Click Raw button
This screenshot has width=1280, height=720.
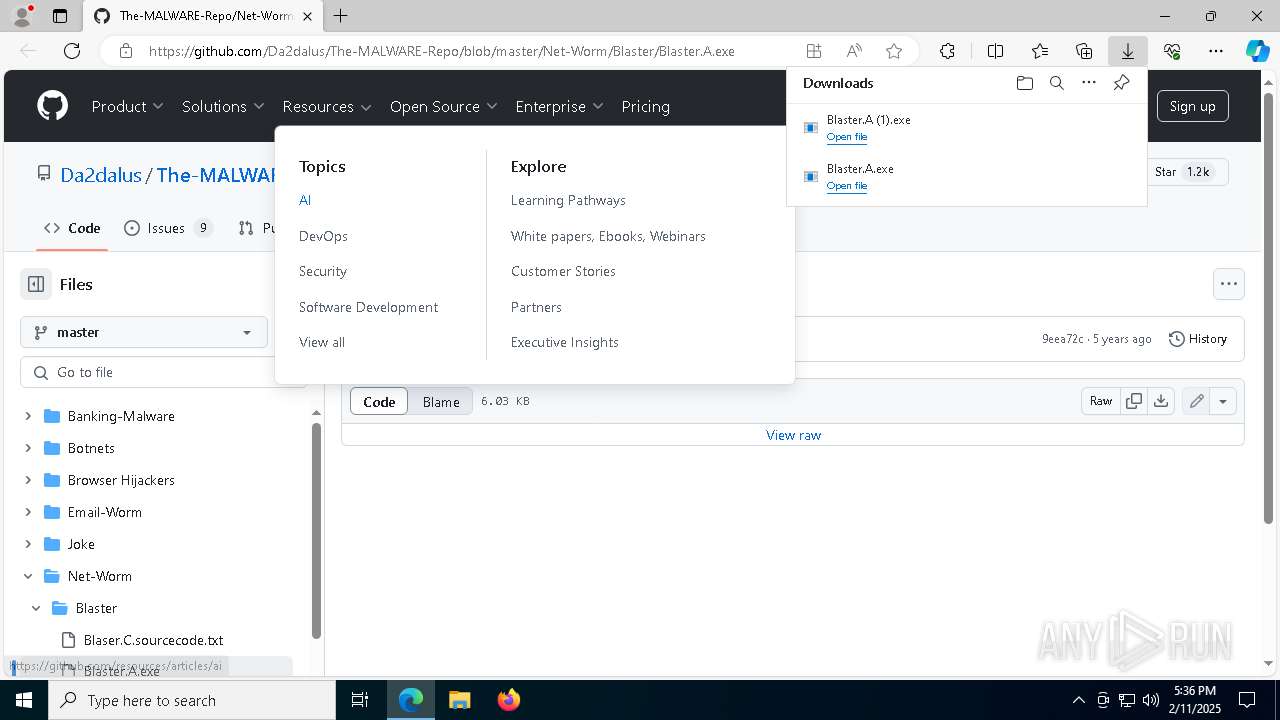[1101, 401]
